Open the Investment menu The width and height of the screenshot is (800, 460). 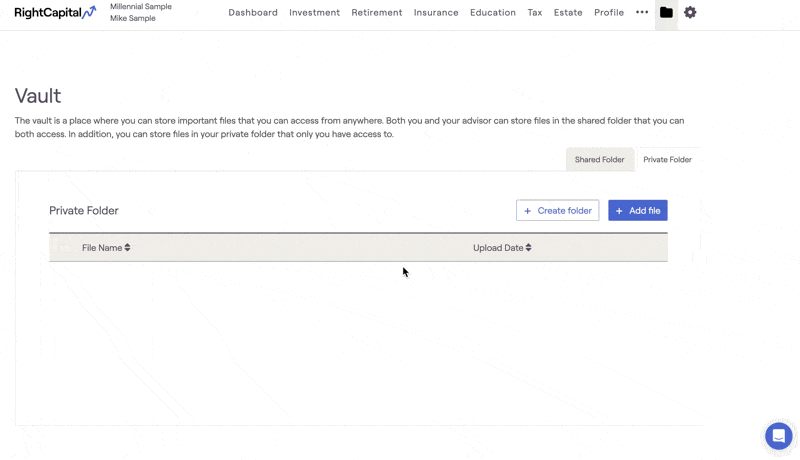point(314,13)
